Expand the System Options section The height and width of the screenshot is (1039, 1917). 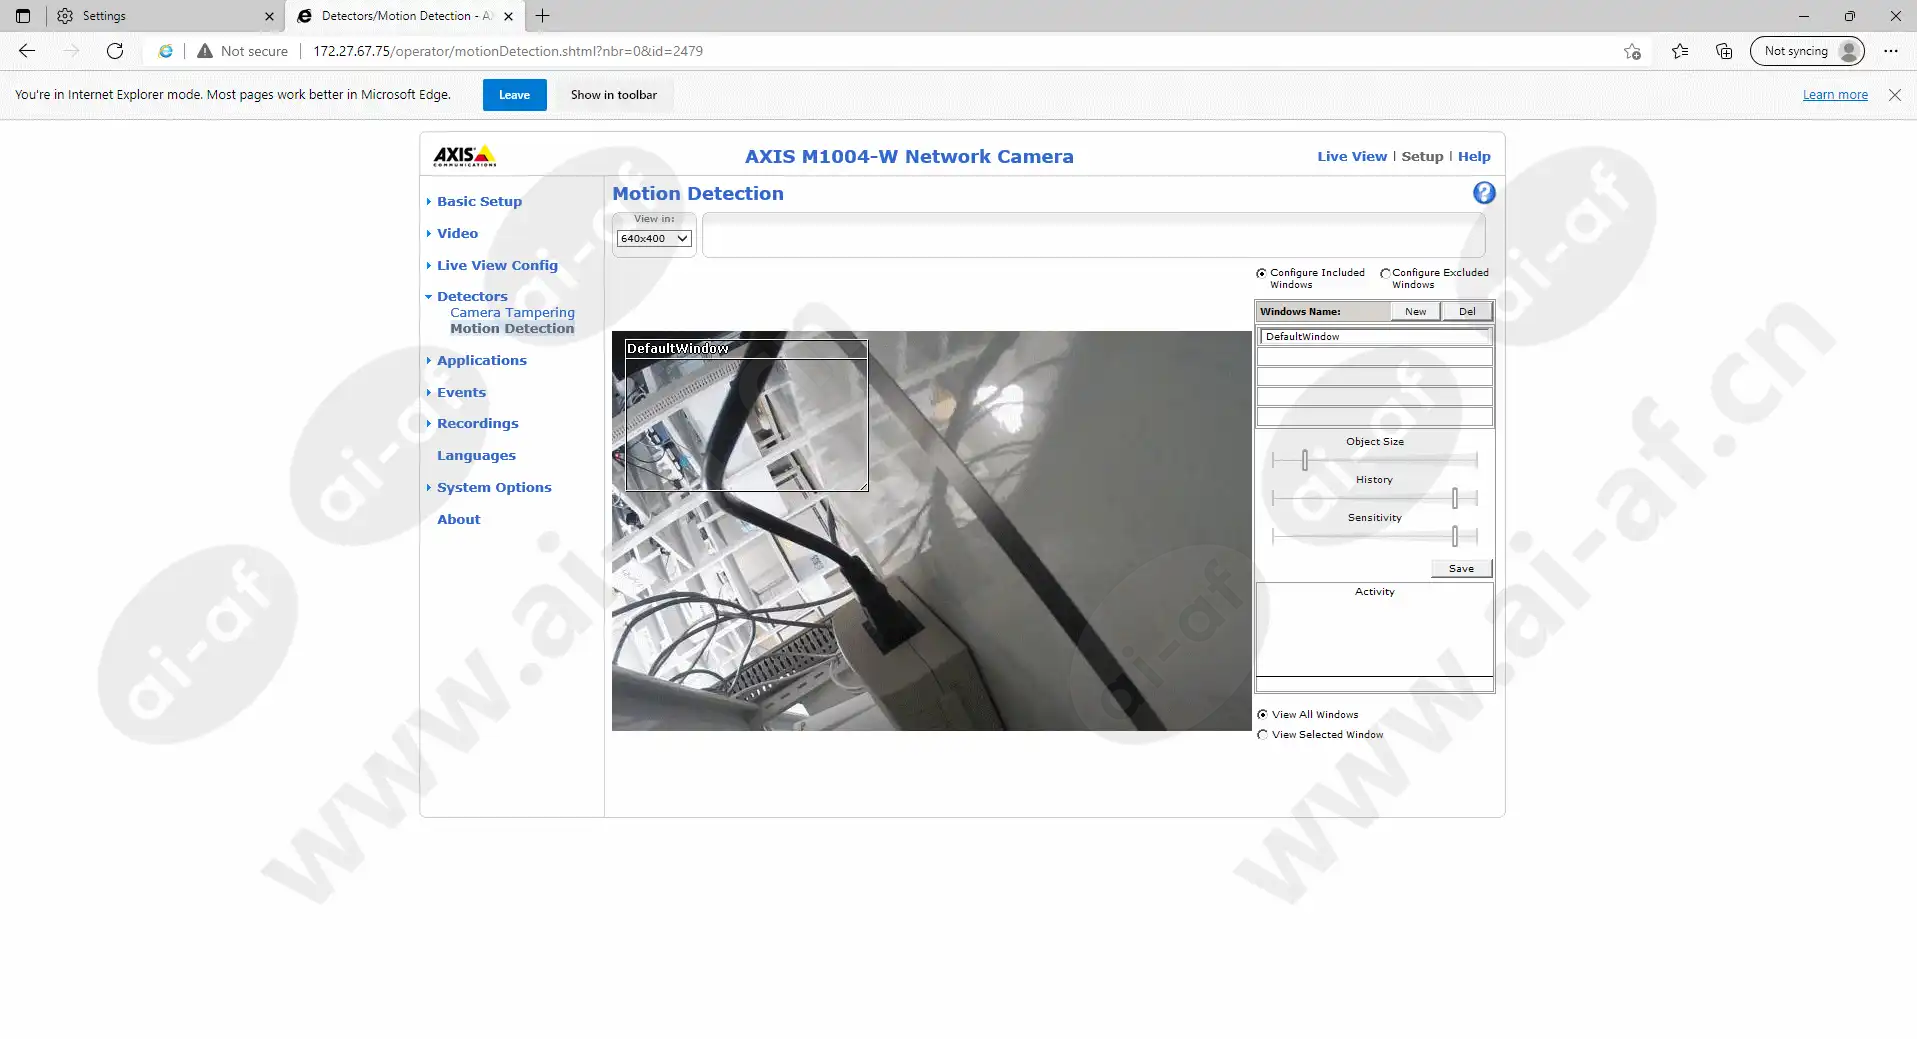click(x=494, y=487)
